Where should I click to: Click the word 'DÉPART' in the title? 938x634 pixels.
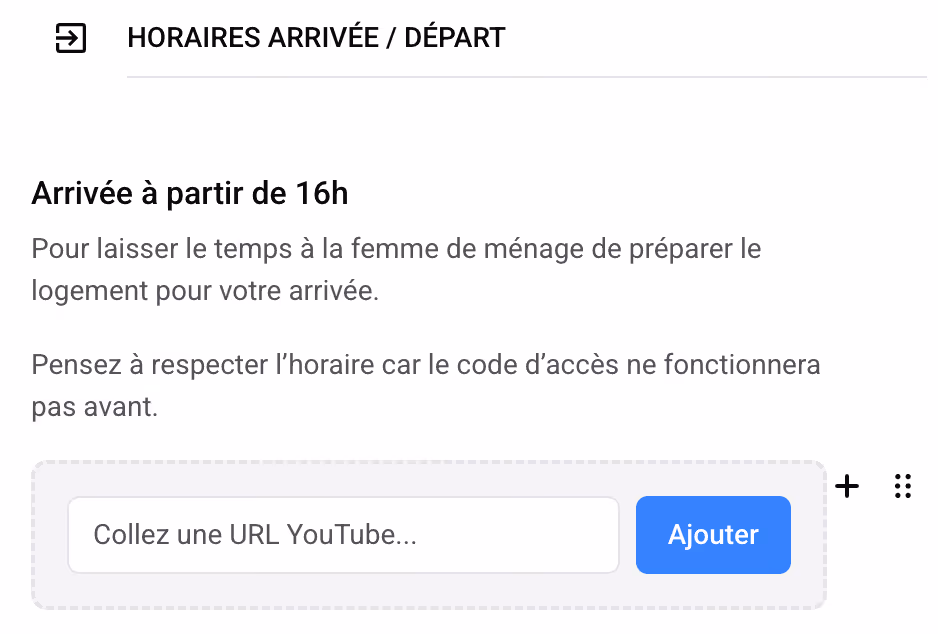[x=455, y=38]
